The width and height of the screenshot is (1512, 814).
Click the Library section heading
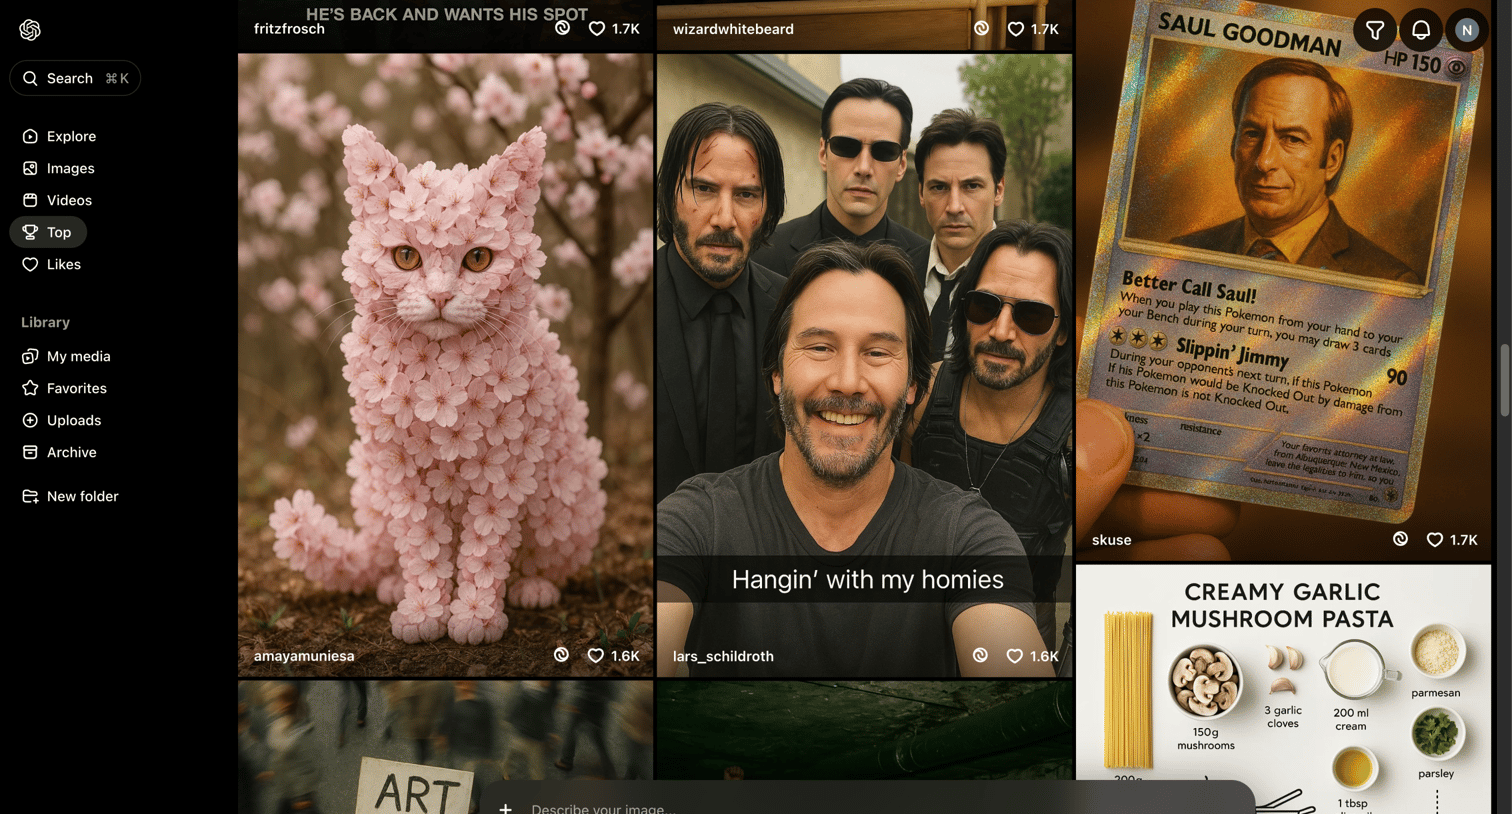pos(45,322)
